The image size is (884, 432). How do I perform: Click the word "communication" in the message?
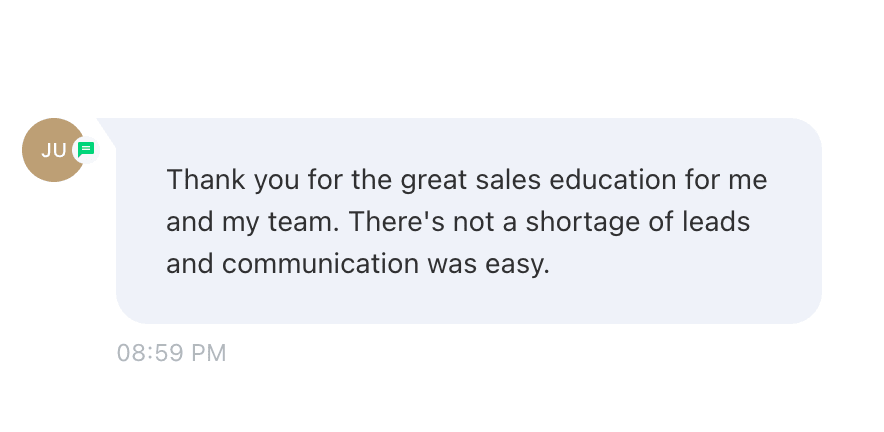click(321, 265)
